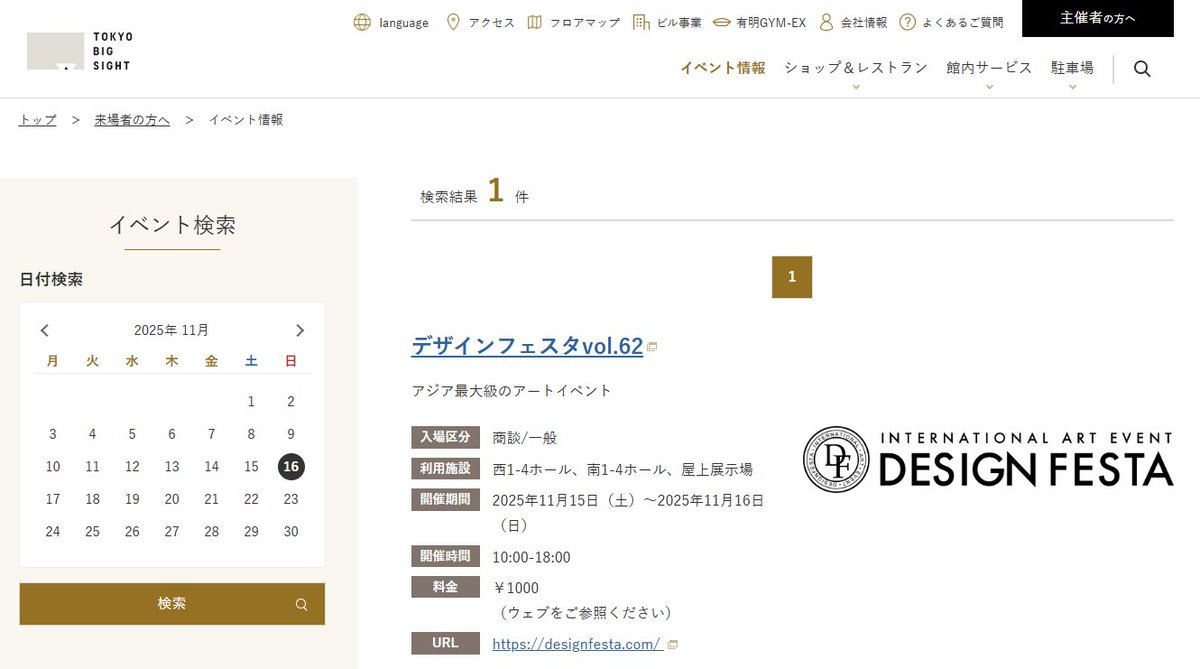
Task: Click 2025年 11月 calendar header
Action: tap(172, 330)
